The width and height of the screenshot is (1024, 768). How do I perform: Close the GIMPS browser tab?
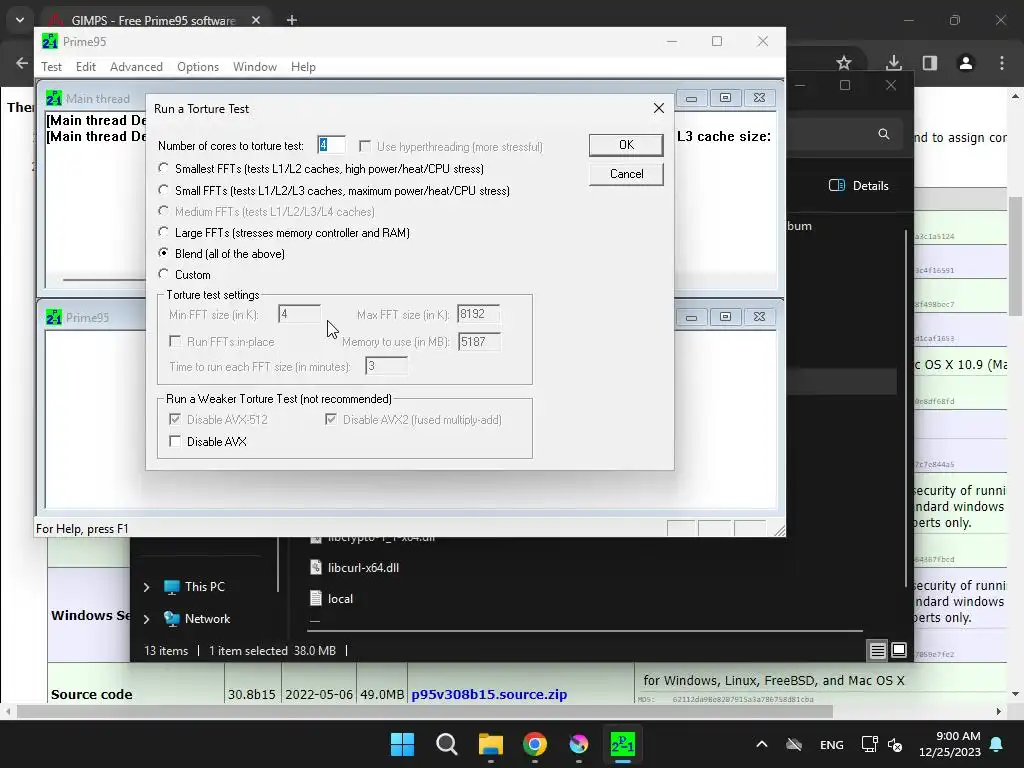(x=256, y=20)
